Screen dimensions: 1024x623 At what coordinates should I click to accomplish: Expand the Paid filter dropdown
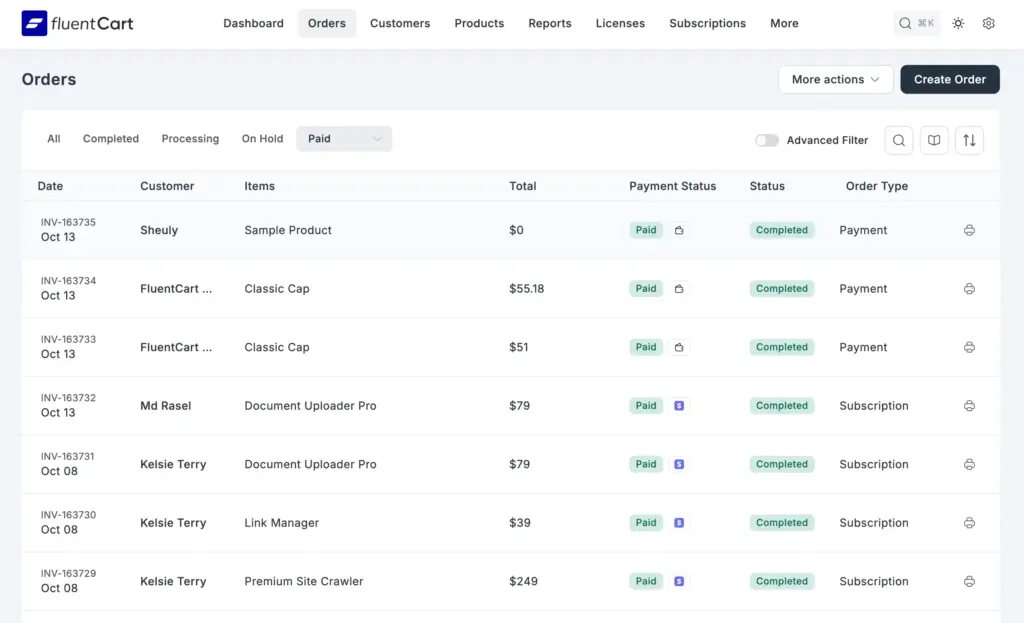pos(344,139)
